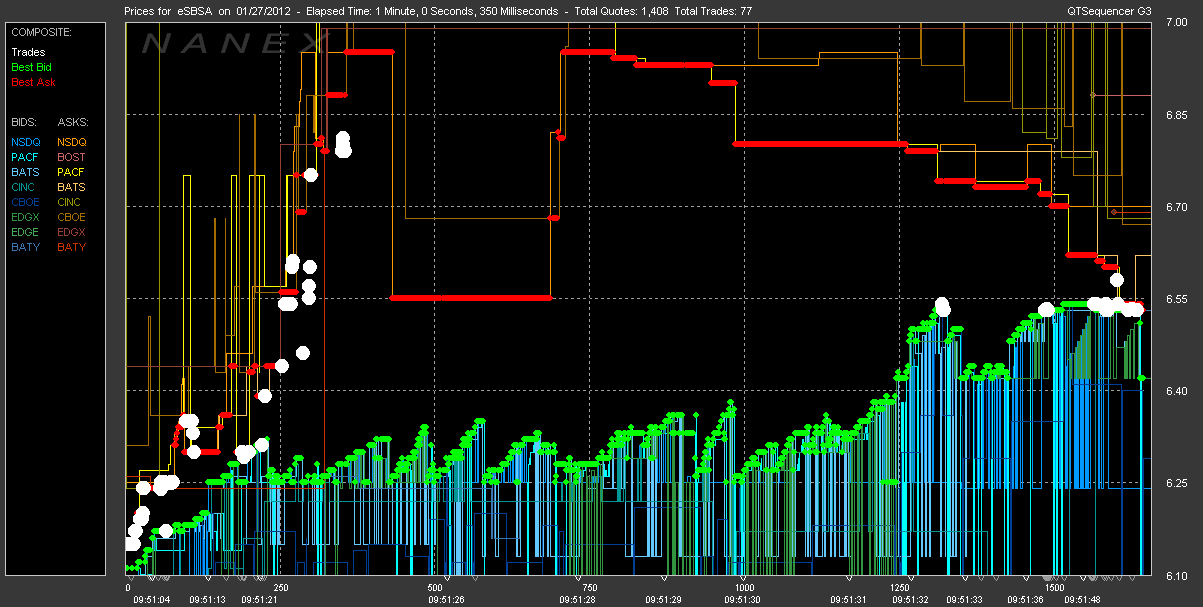1203x607 pixels.
Task: Click the 'Trades' legend entry
Action: [x=27, y=52]
